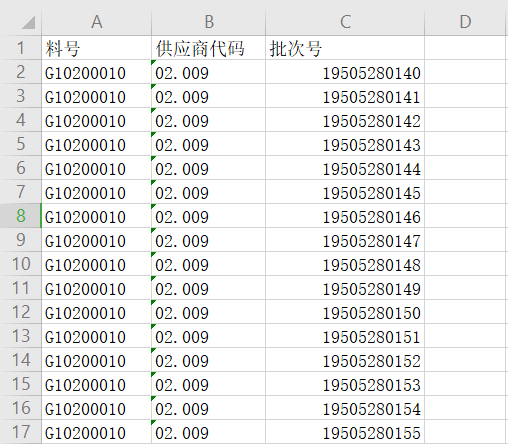Click cell with batch number 19505280149
508x444 pixels.
(x=345, y=288)
